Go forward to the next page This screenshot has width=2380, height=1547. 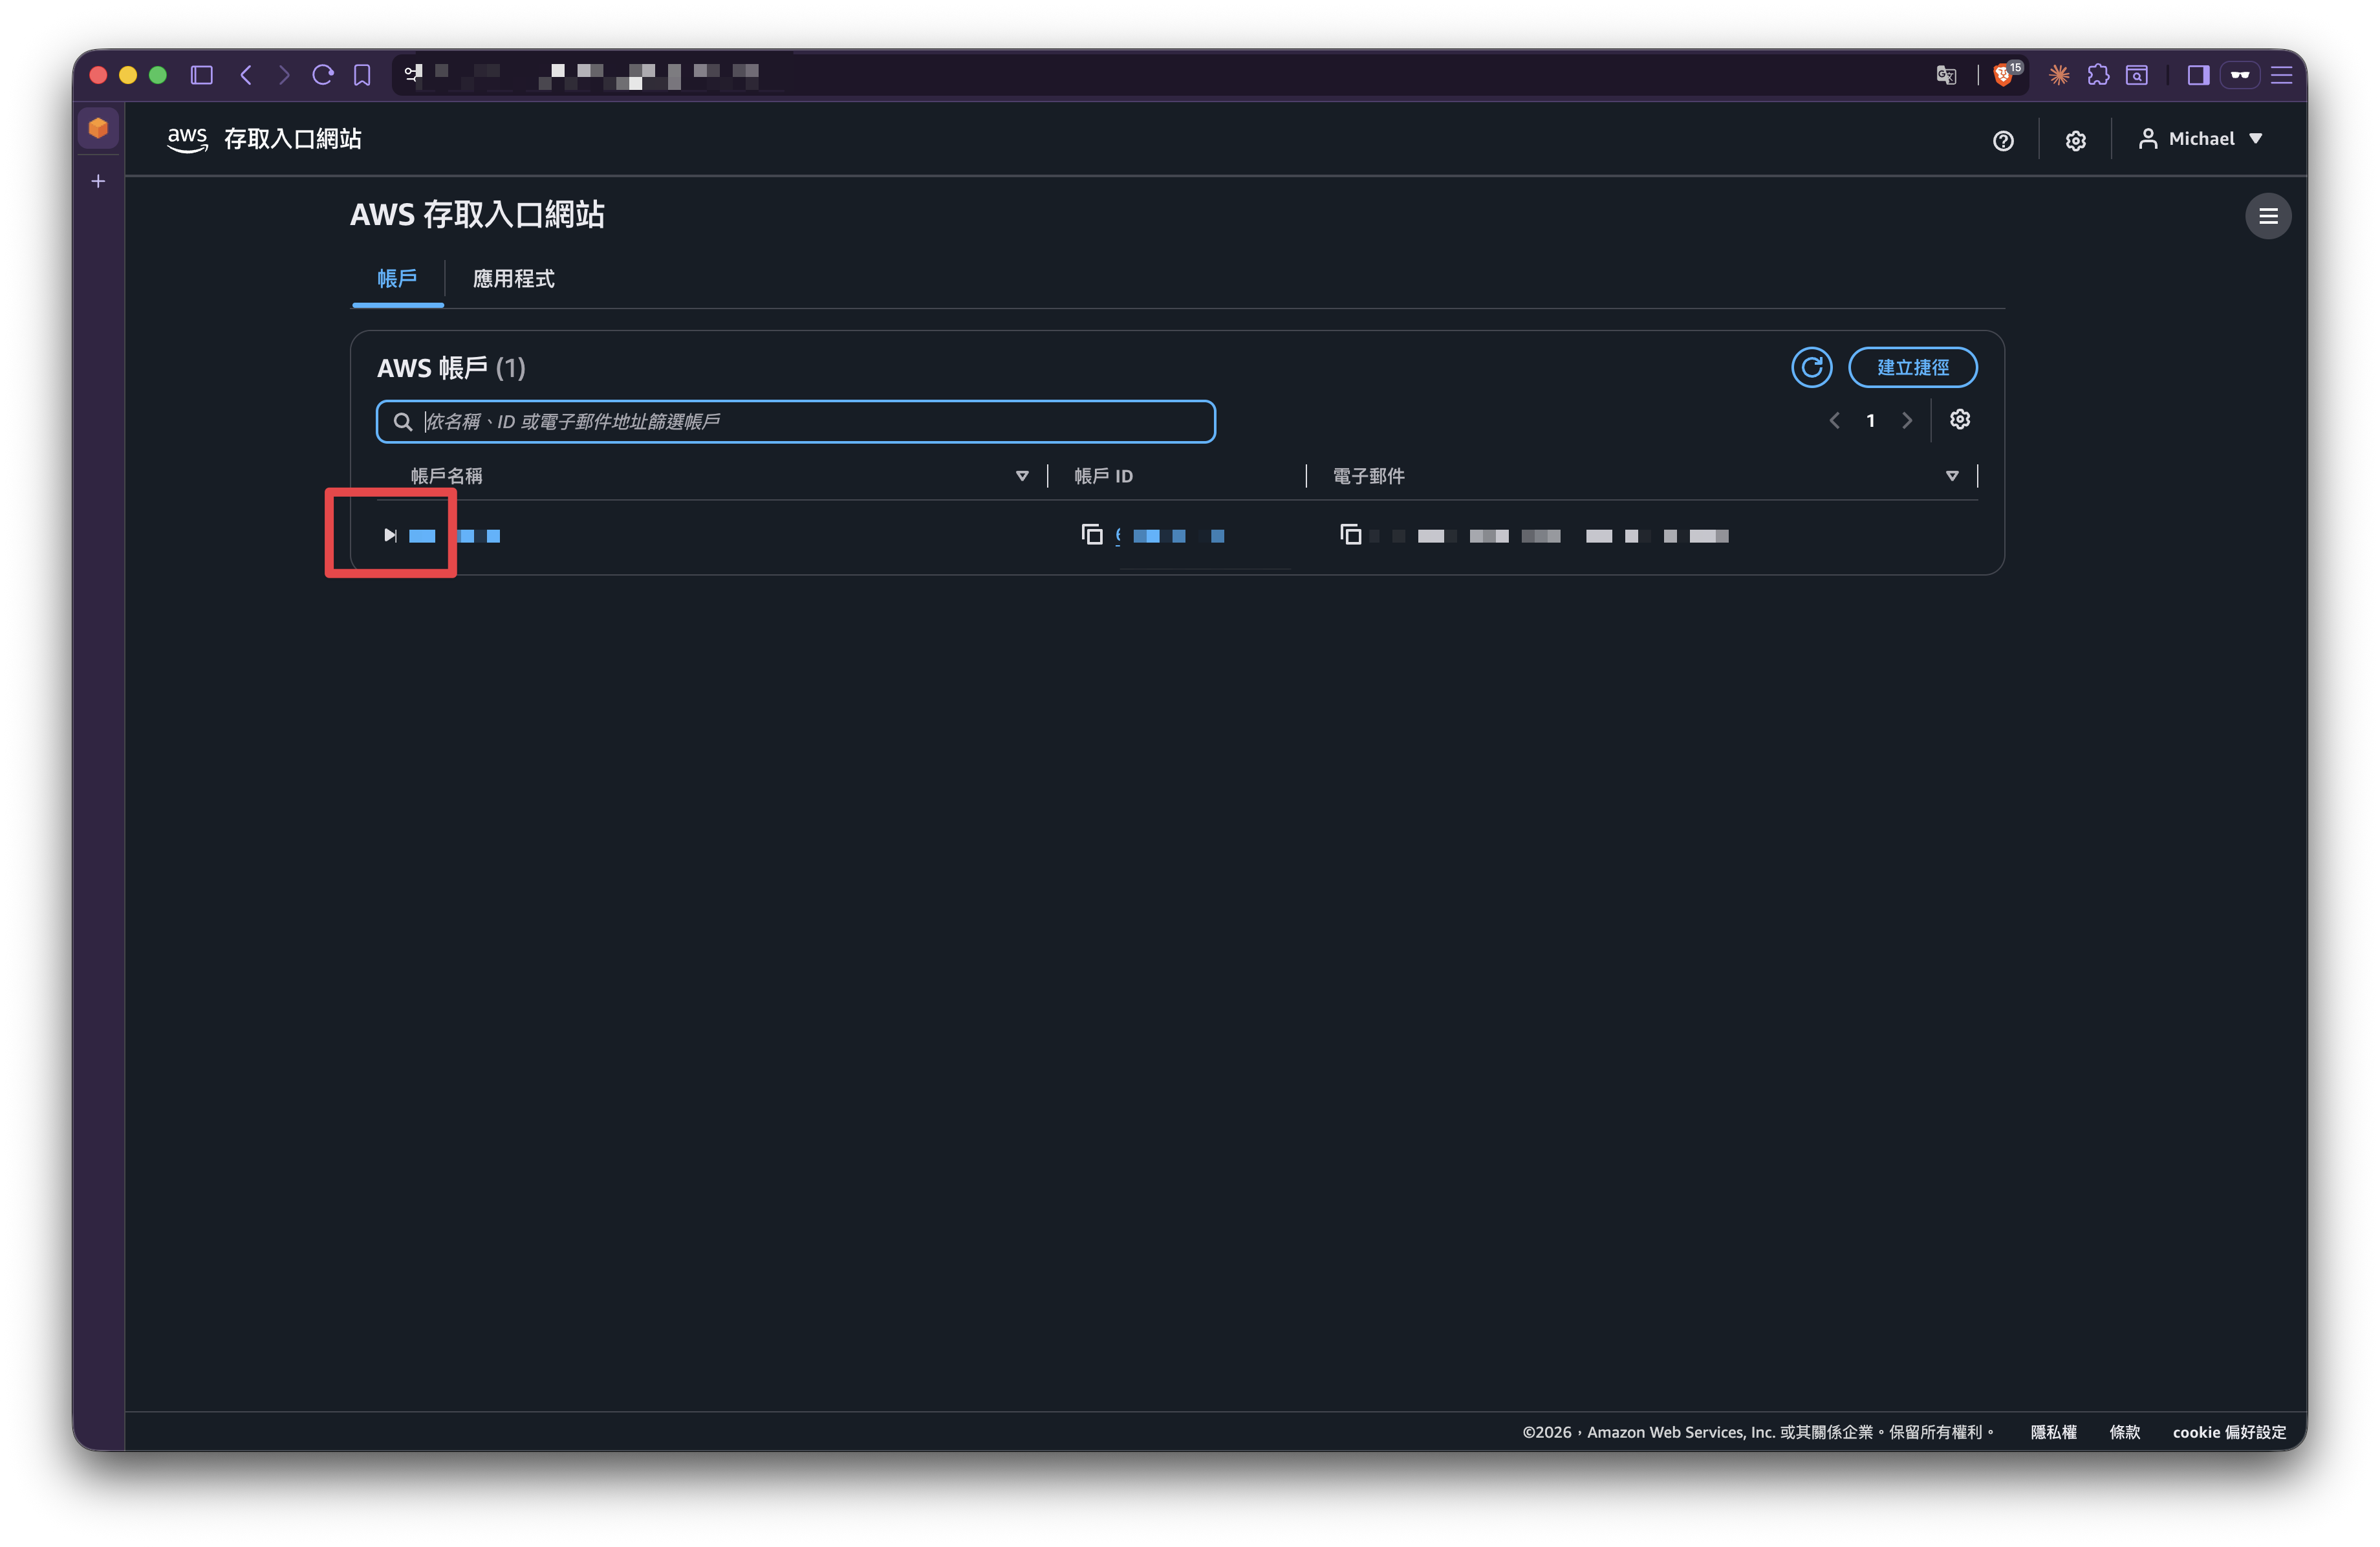[285, 75]
